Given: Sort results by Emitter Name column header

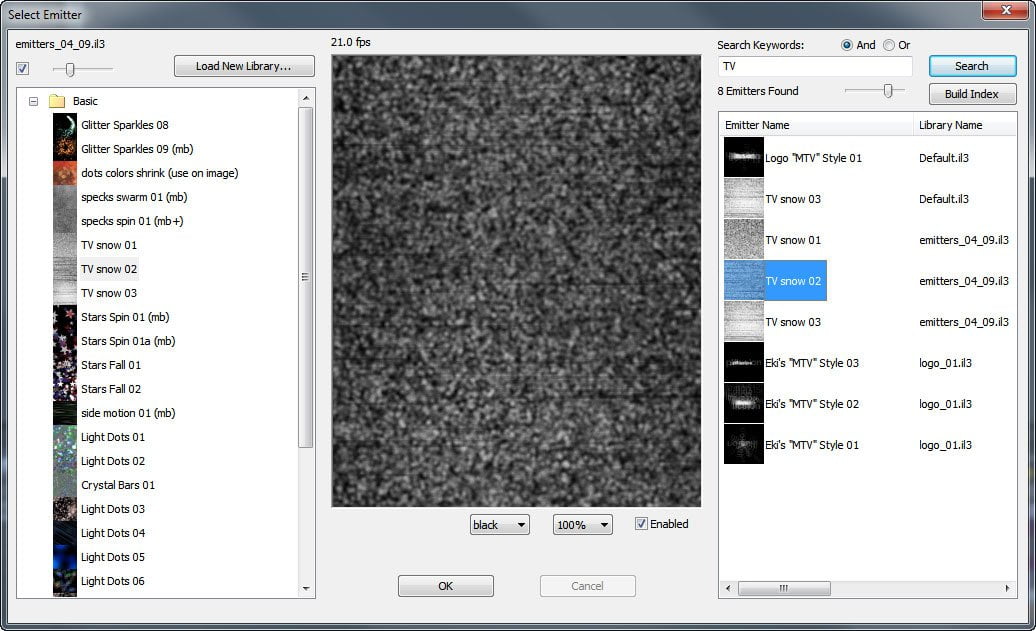Looking at the screenshot, I should pyautogui.click(x=815, y=125).
